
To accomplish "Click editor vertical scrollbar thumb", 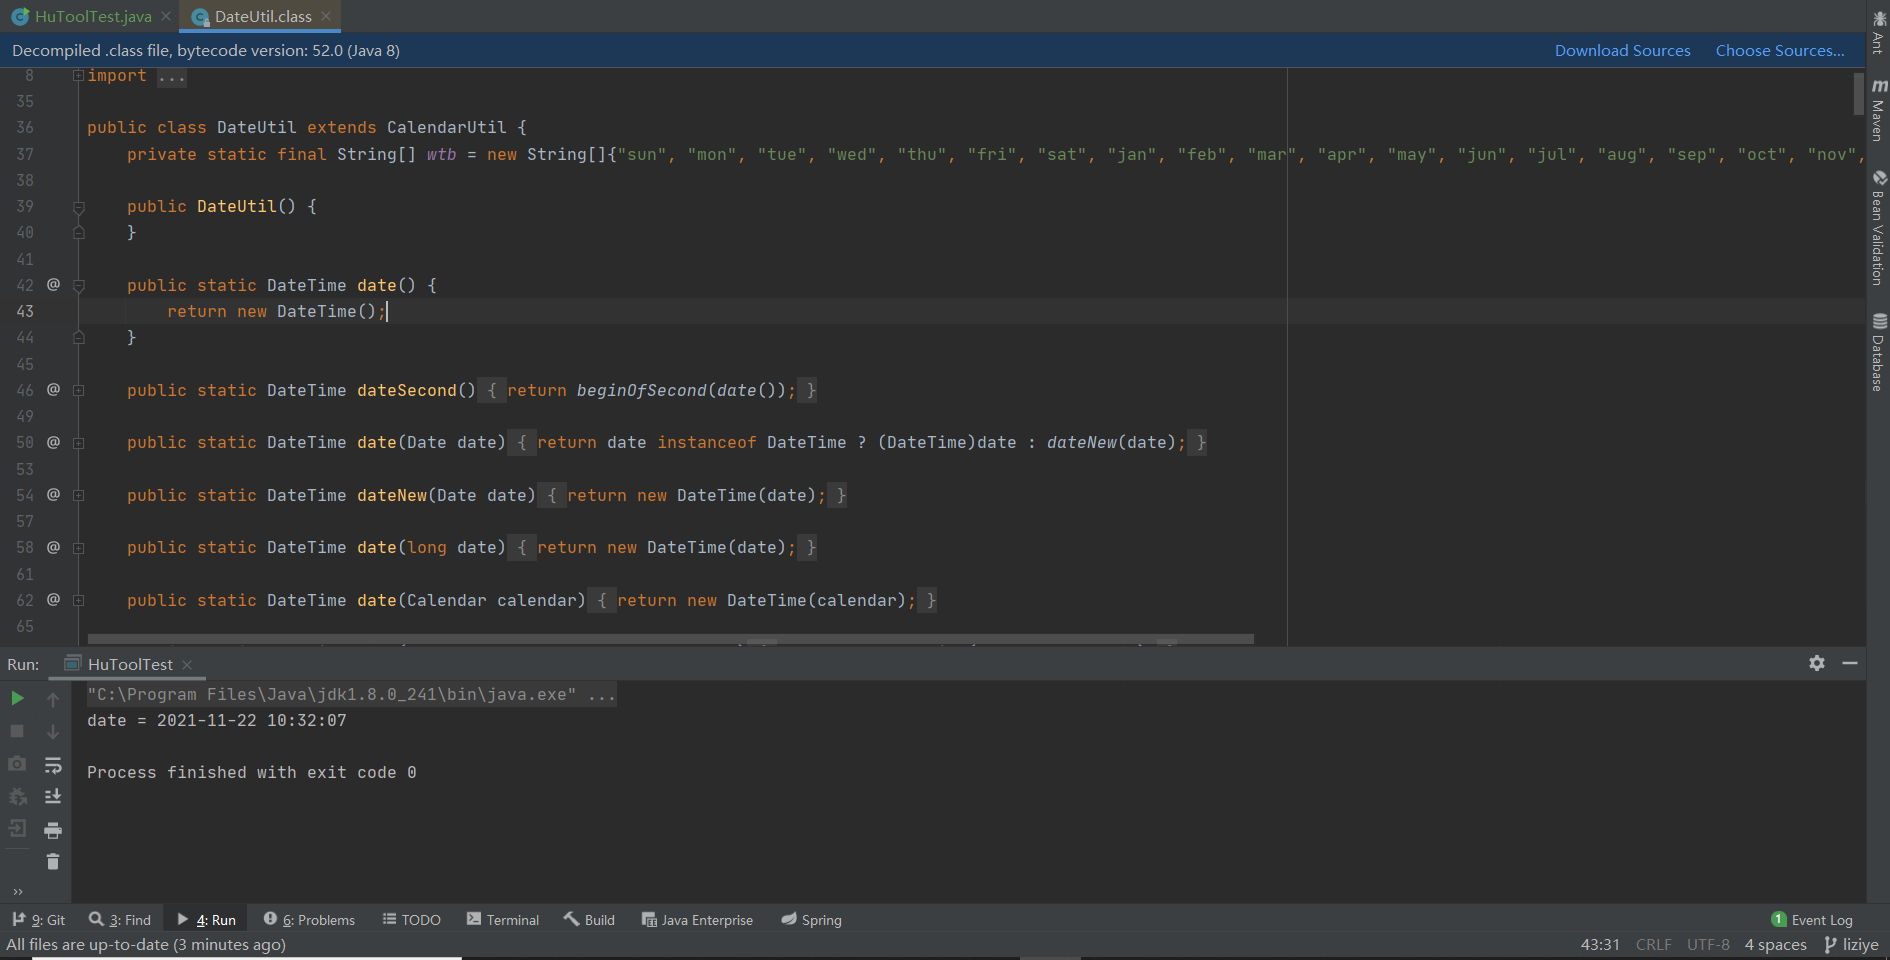I will click(x=1859, y=93).
